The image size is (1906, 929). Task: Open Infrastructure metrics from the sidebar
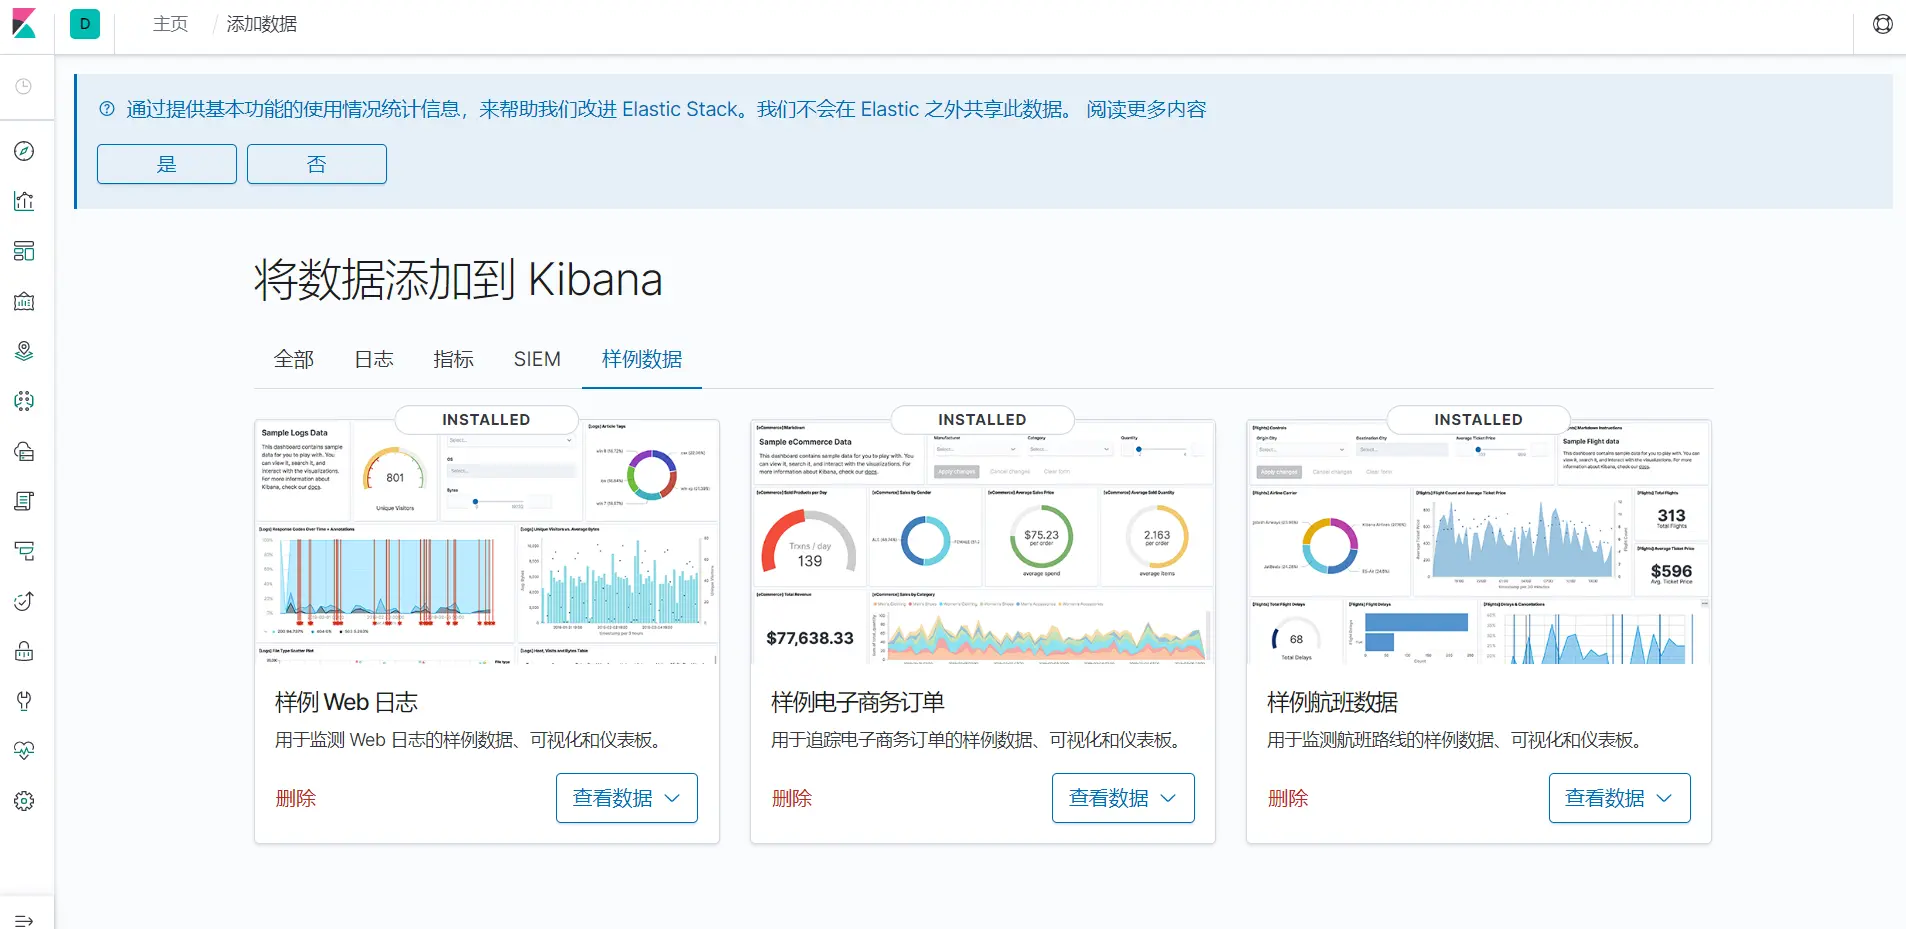click(x=24, y=451)
